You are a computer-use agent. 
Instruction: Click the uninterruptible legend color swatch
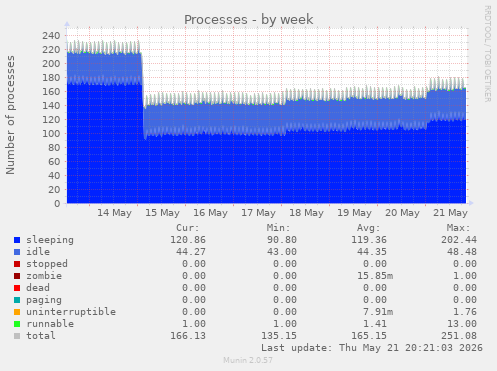pos(17,312)
